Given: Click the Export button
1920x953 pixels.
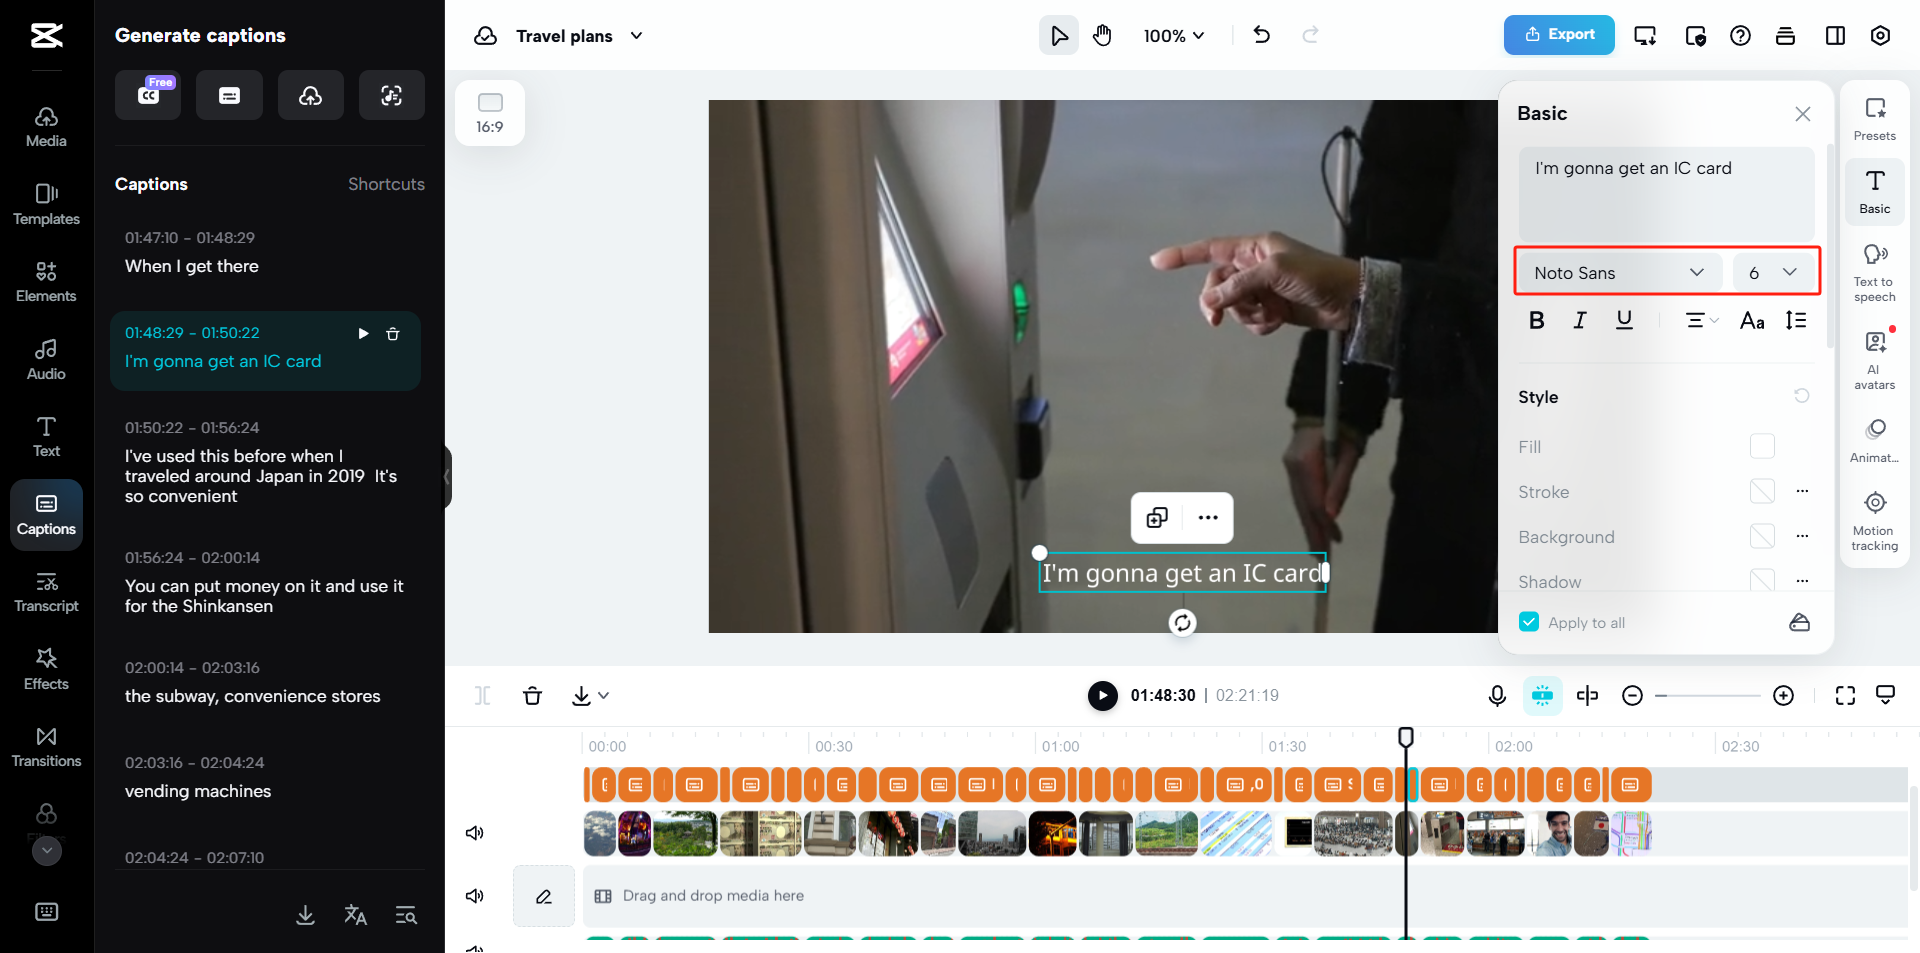Looking at the screenshot, I should [1559, 35].
